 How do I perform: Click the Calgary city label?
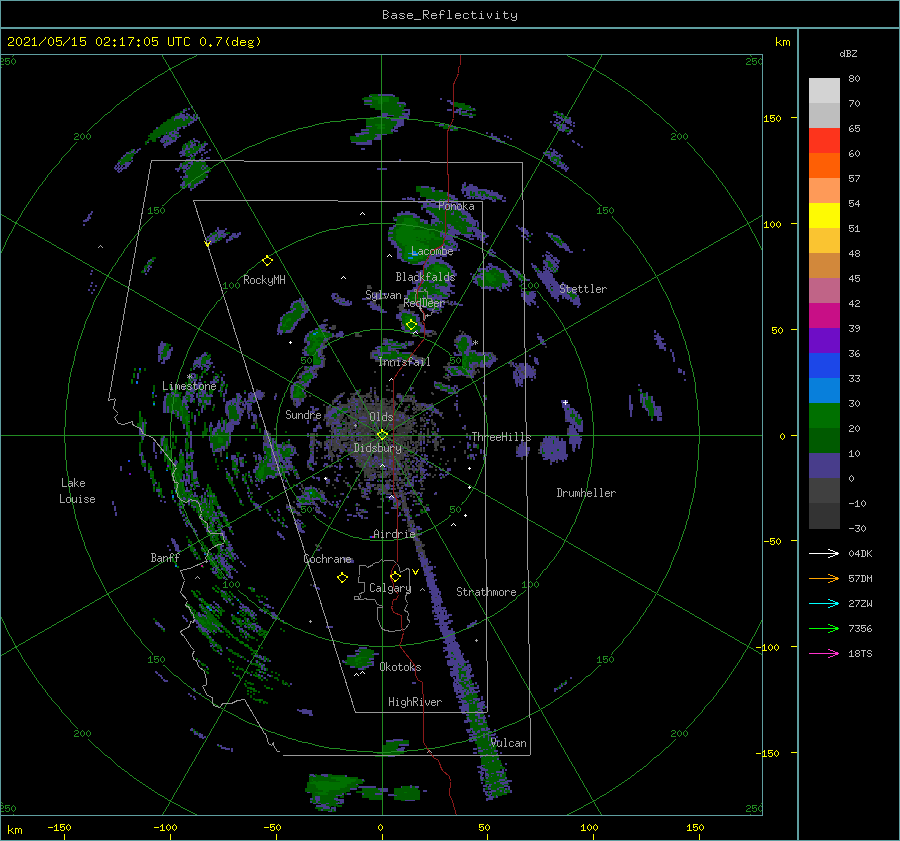[390, 588]
